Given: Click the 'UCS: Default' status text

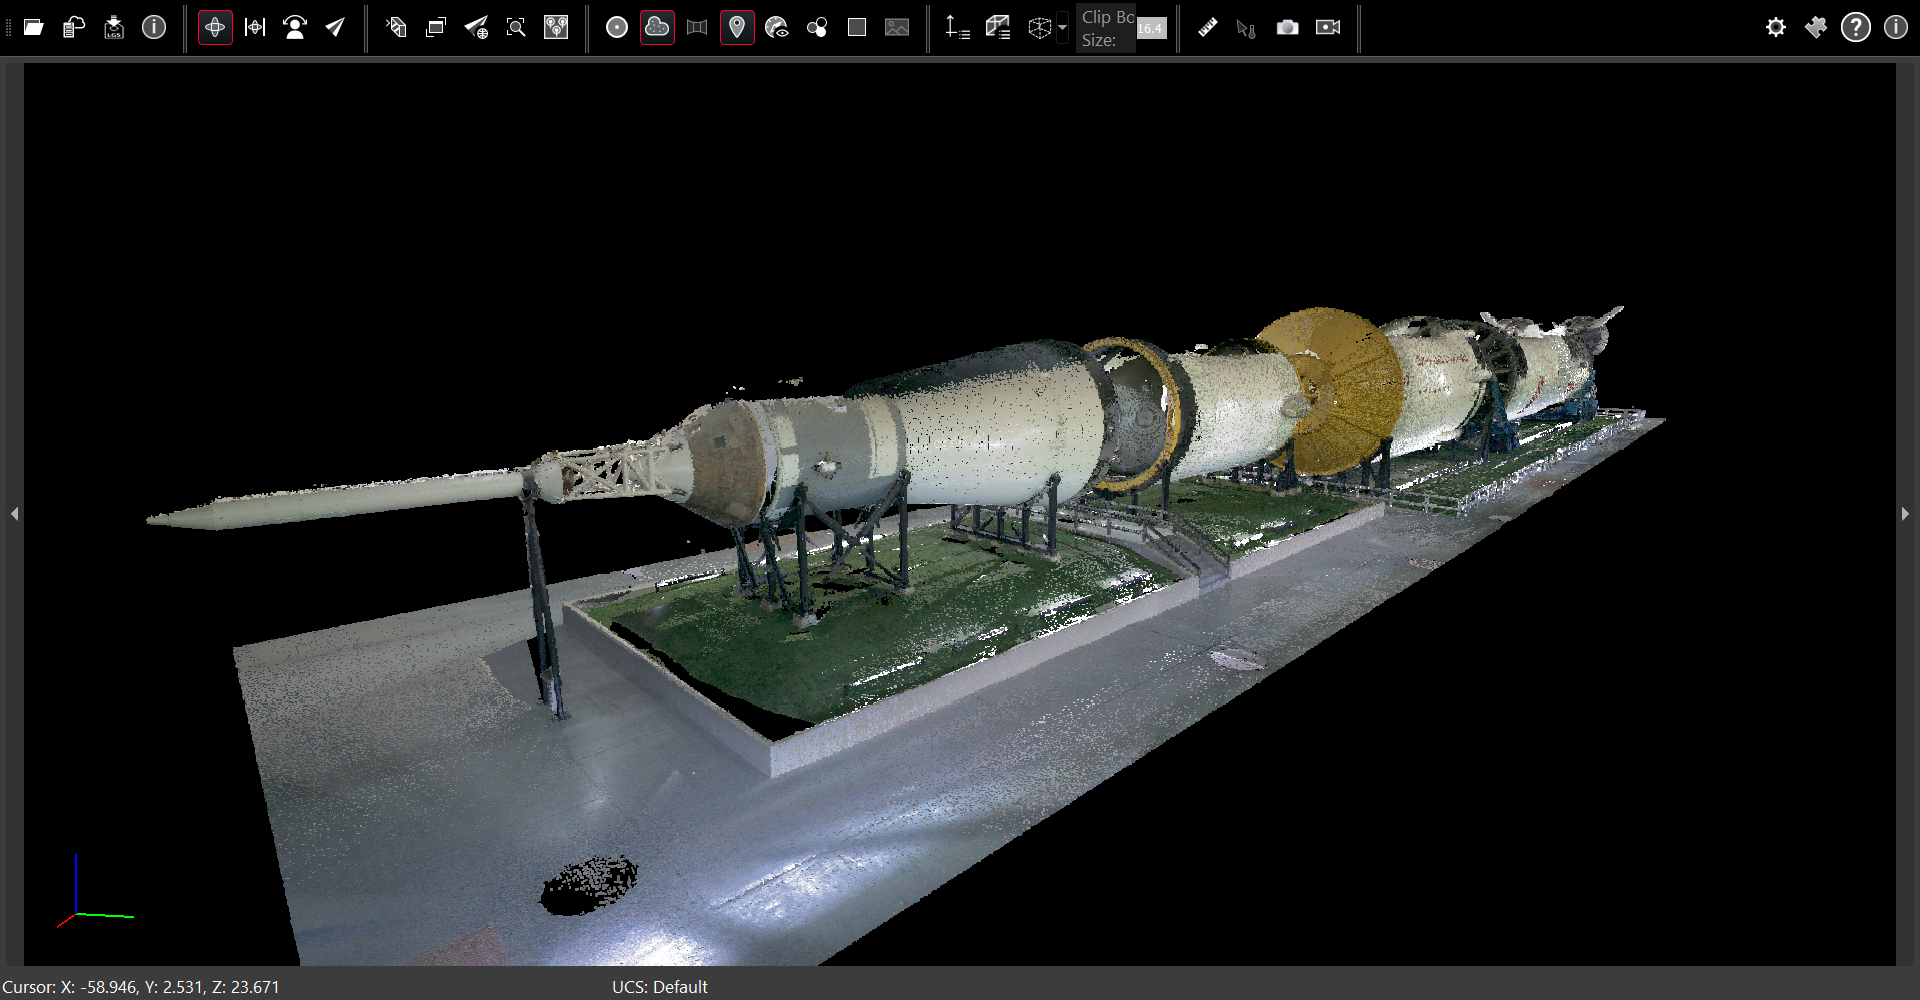Looking at the screenshot, I should pos(660,987).
